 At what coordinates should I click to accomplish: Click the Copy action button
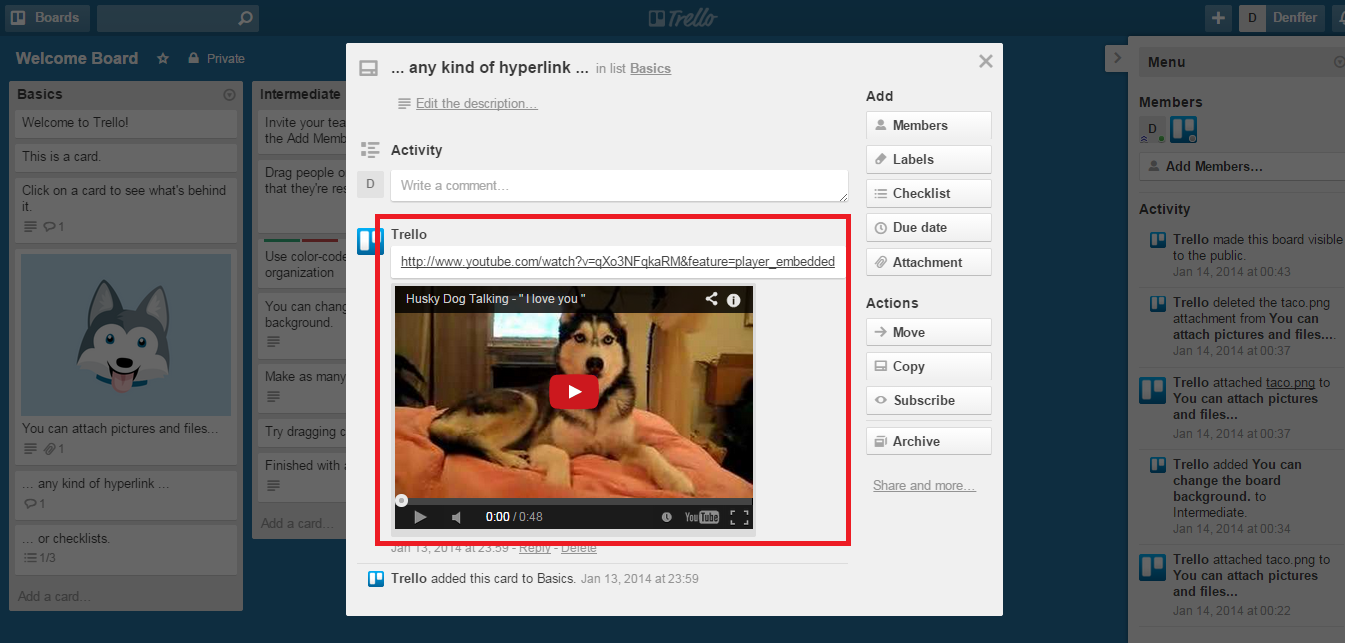929,366
